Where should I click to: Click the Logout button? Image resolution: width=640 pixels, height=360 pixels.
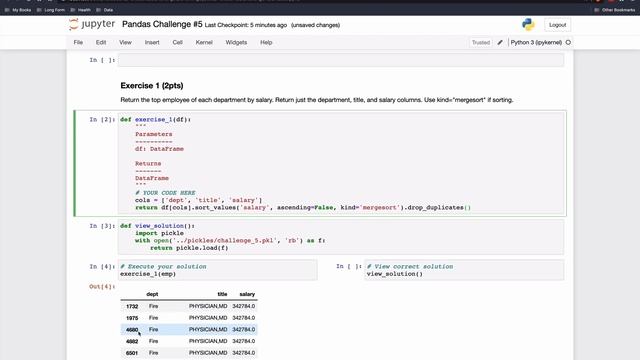click(x=558, y=25)
